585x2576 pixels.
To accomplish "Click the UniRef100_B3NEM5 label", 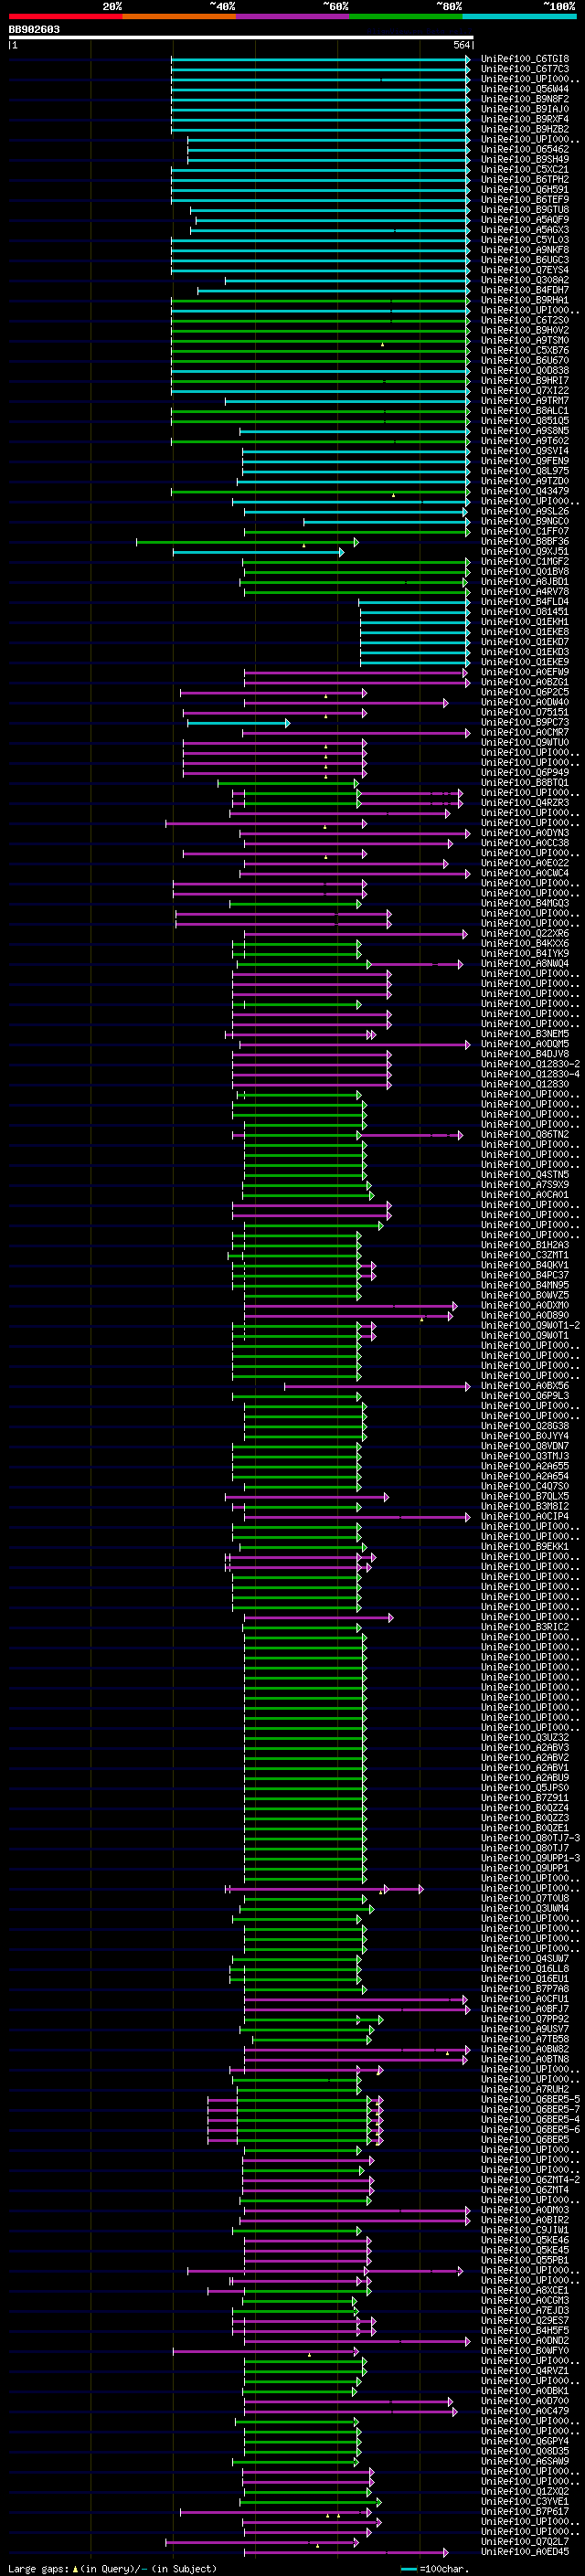I will pyautogui.click(x=525, y=1034).
